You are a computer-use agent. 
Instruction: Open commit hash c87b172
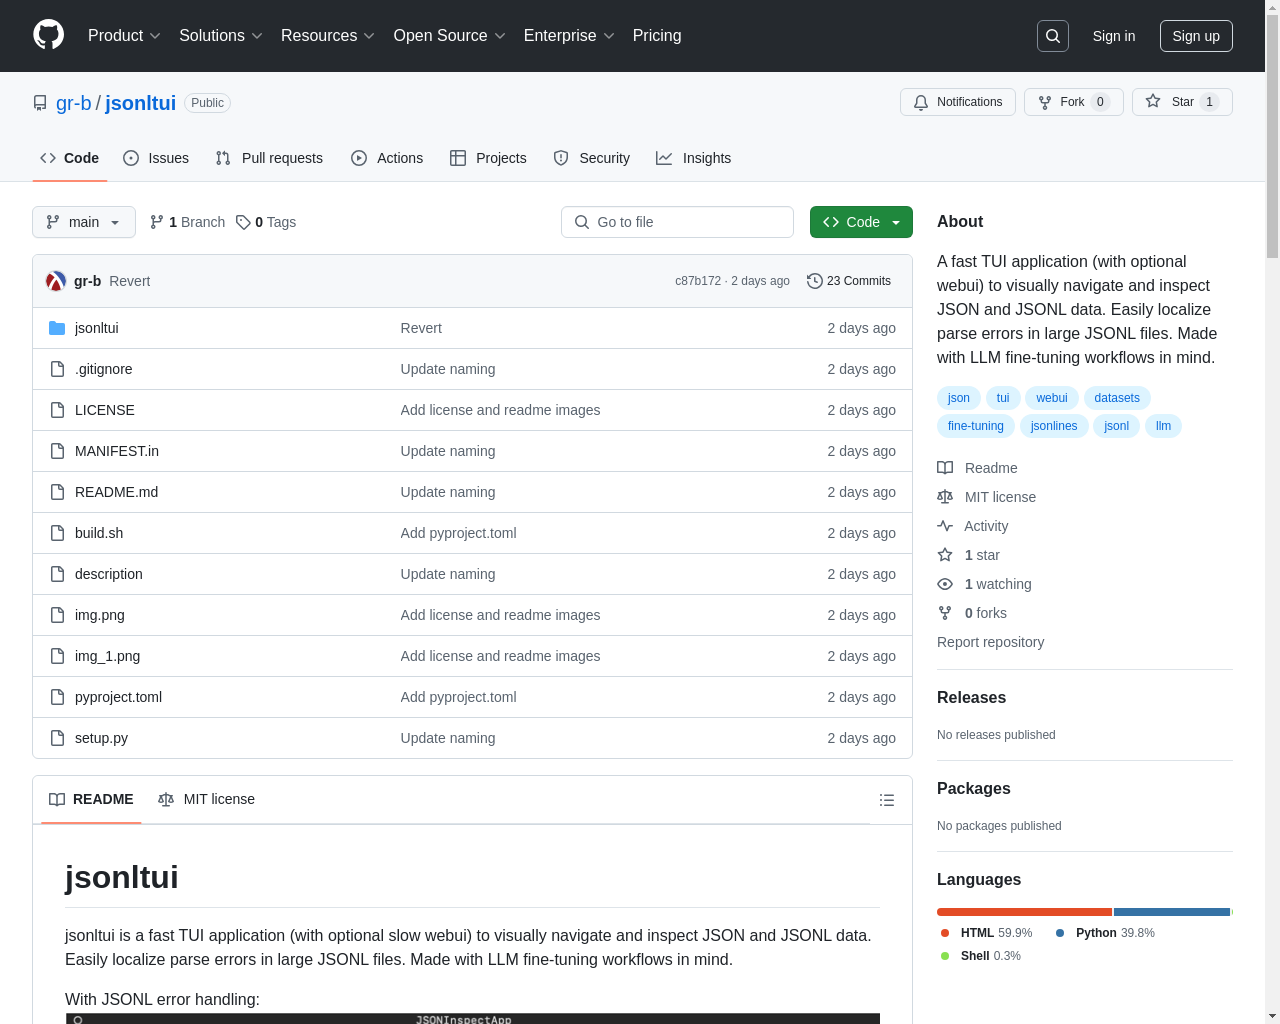click(698, 281)
